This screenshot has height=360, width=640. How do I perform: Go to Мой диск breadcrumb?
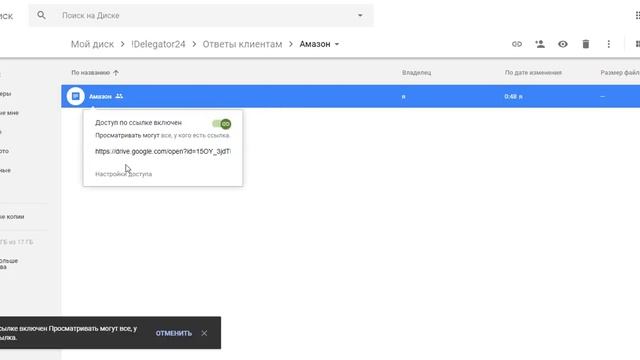(x=92, y=44)
